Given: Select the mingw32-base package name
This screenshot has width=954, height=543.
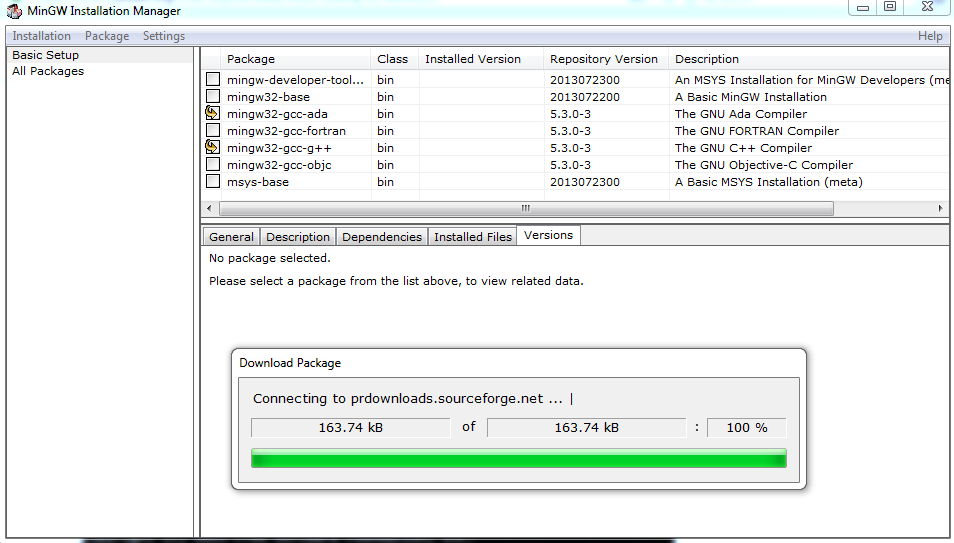Looking at the screenshot, I should click(268, 97).
